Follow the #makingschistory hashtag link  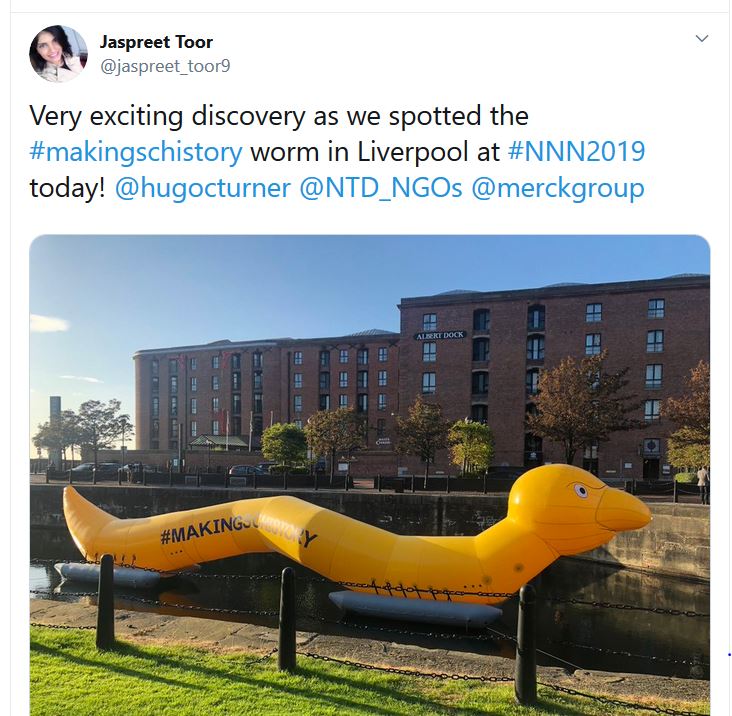136,152
